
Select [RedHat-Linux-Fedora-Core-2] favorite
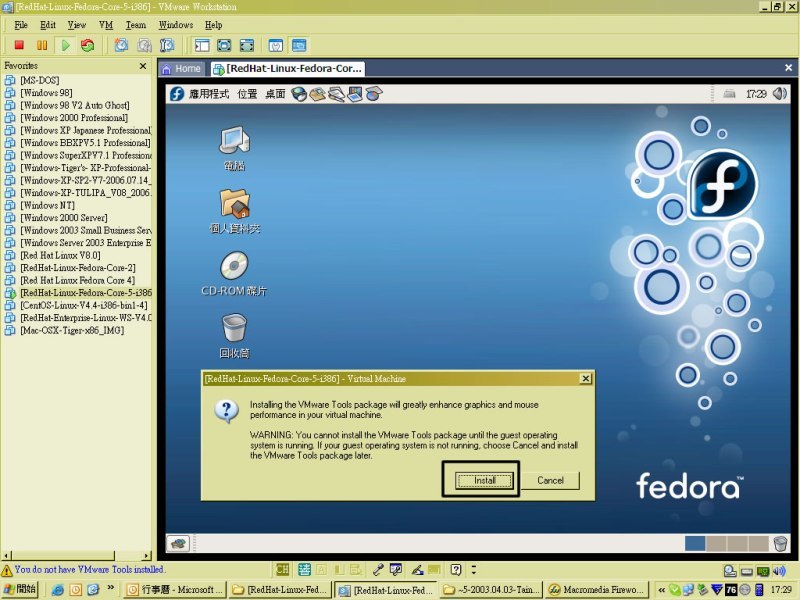[x=78, y=268]
